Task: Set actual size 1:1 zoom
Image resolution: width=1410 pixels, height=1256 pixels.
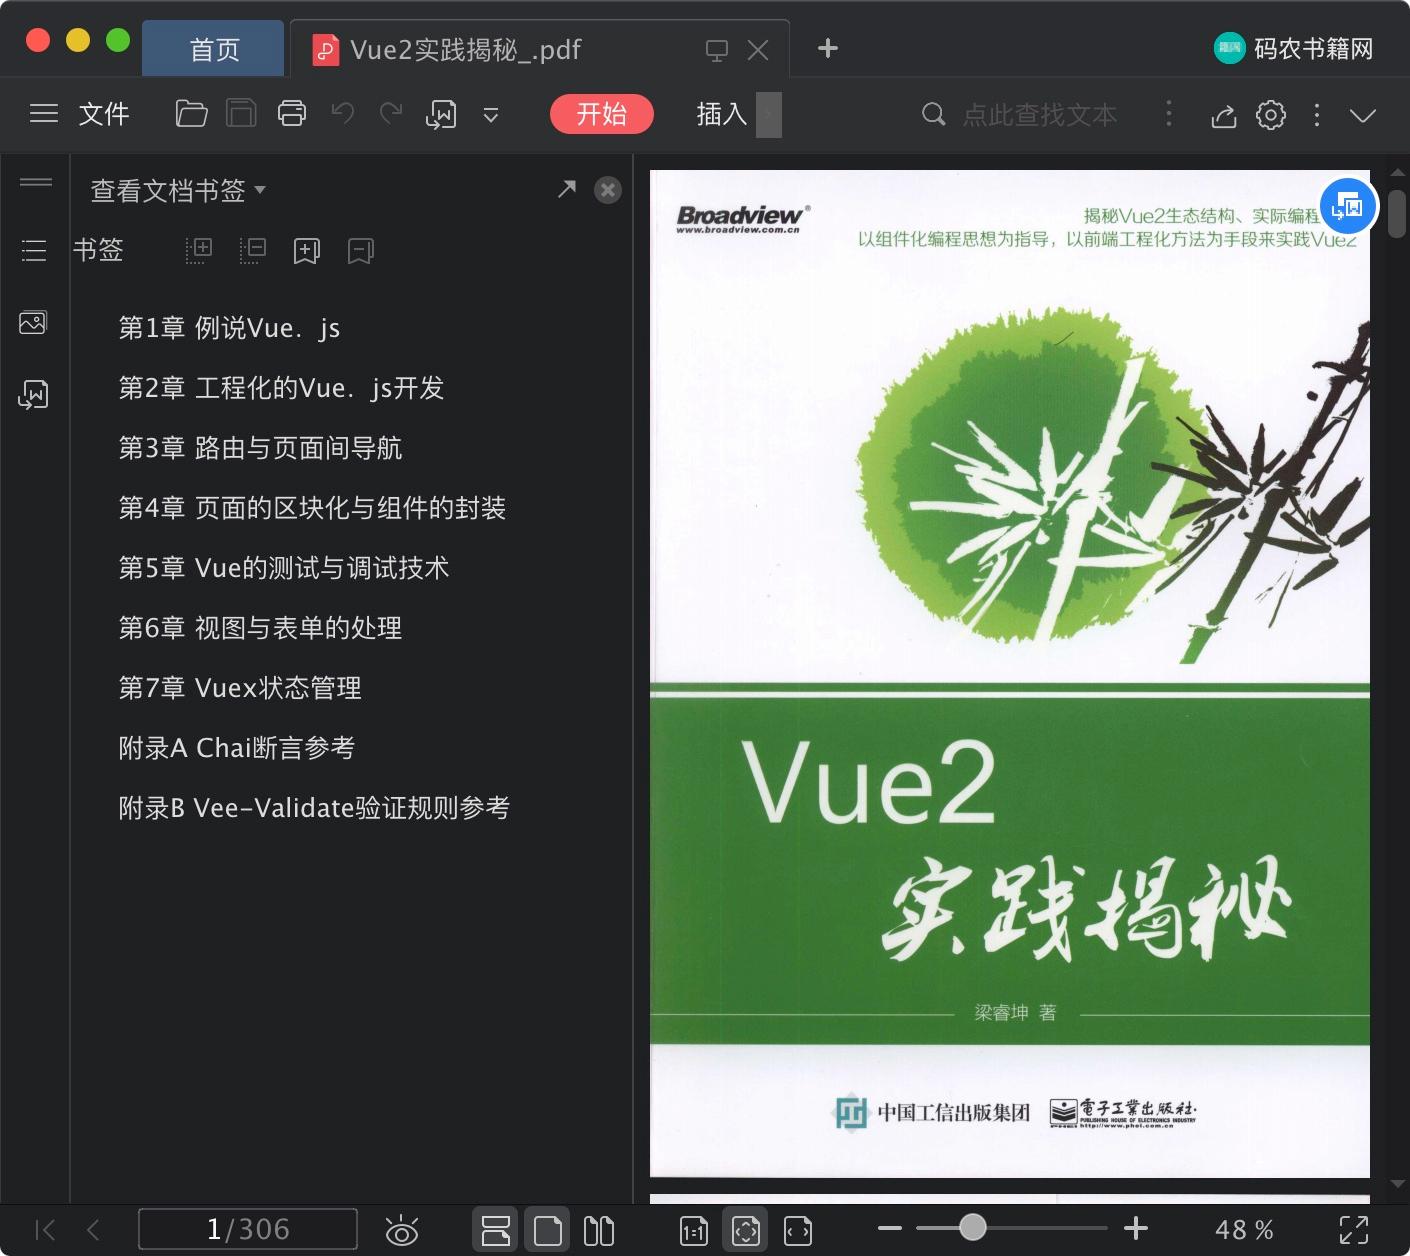Action: (694, 1231)
